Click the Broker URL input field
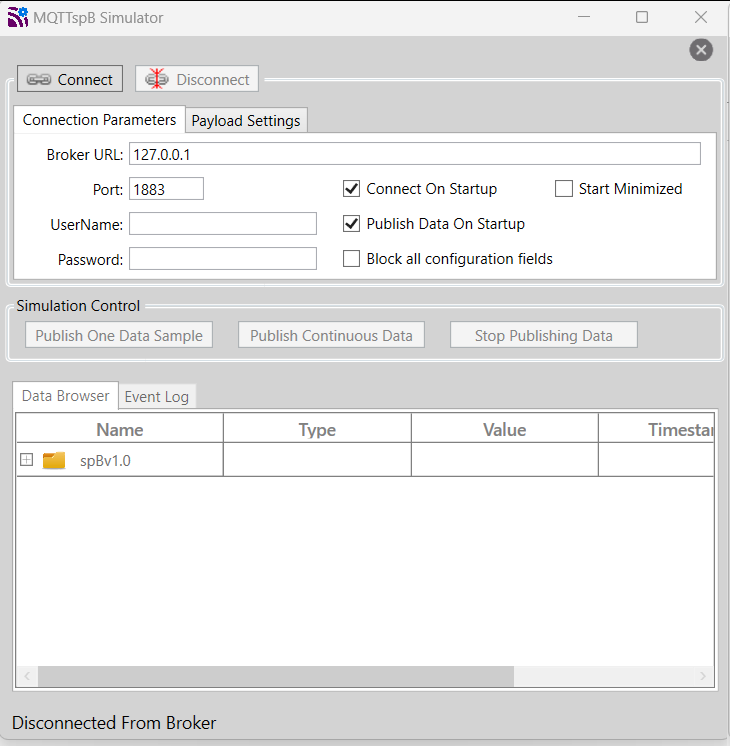 coord(414,154)
